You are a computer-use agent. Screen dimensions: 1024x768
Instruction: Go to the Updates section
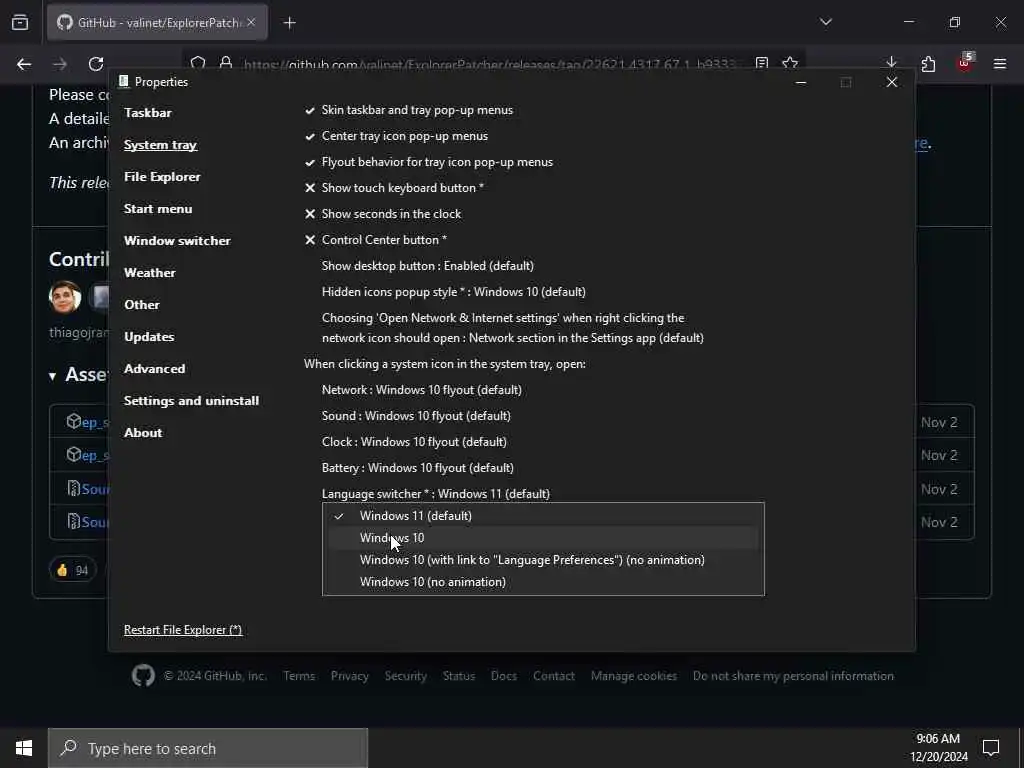coord(149,336)
